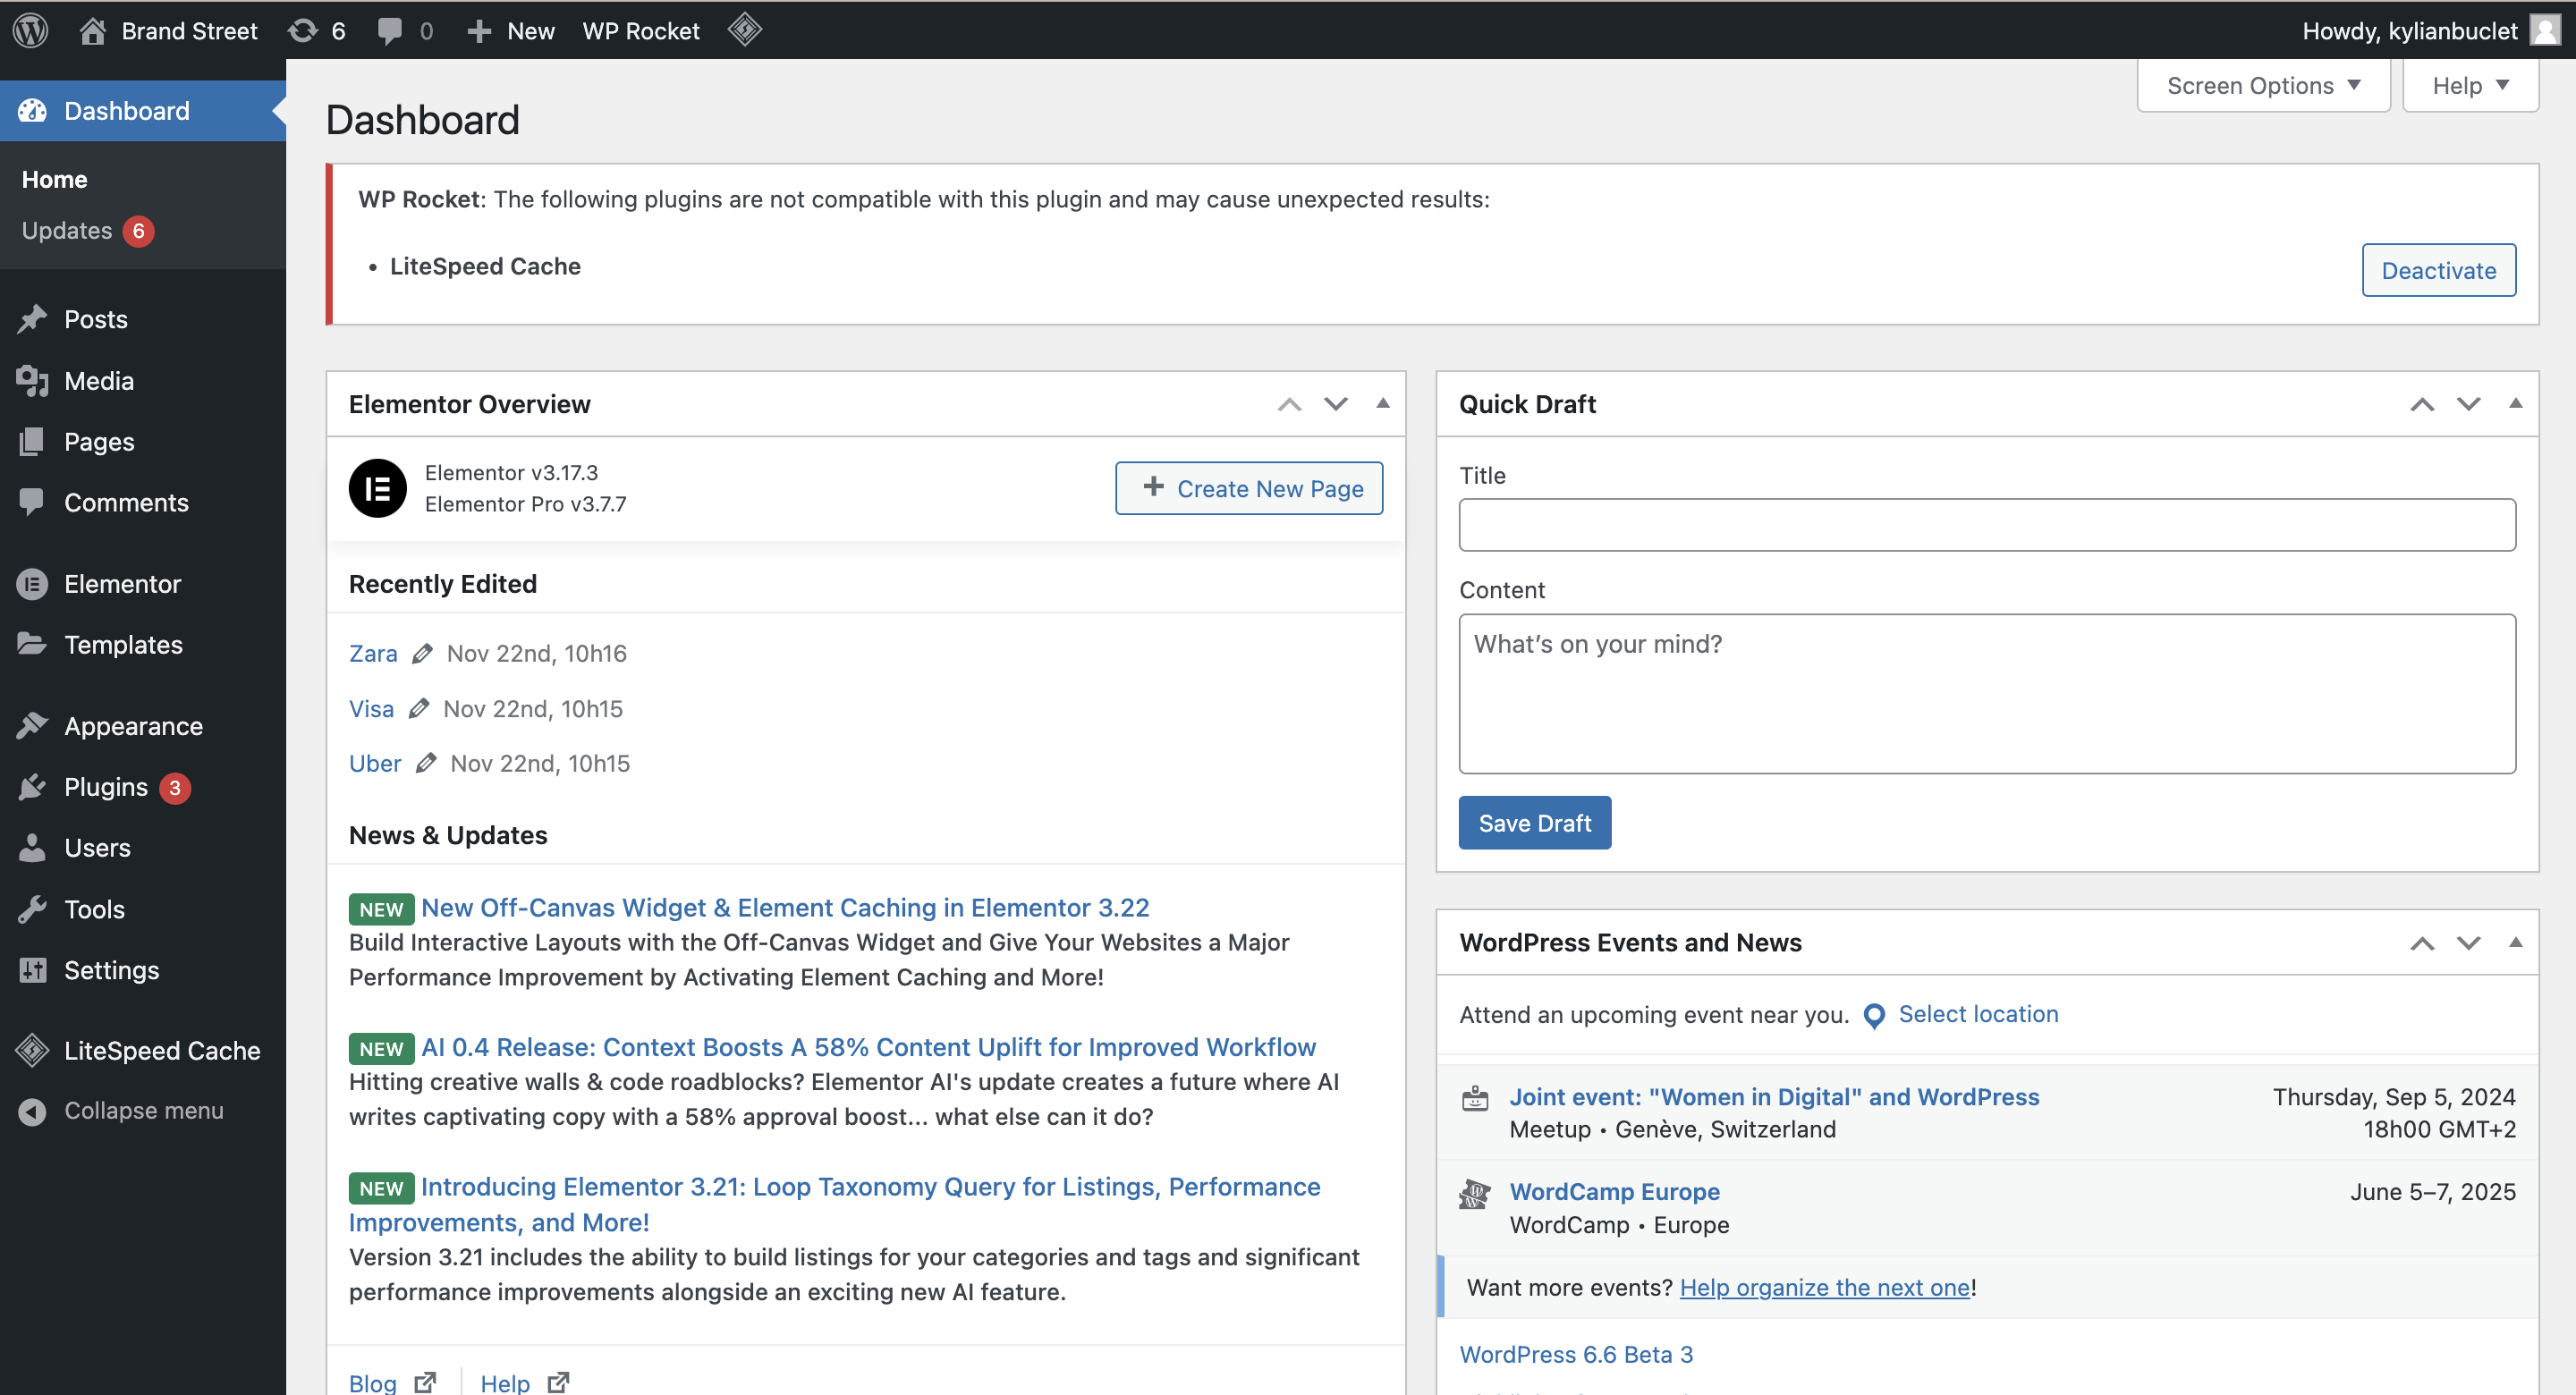Deactivate the LiteSpeed Cache plugin

pos(2438,270)
